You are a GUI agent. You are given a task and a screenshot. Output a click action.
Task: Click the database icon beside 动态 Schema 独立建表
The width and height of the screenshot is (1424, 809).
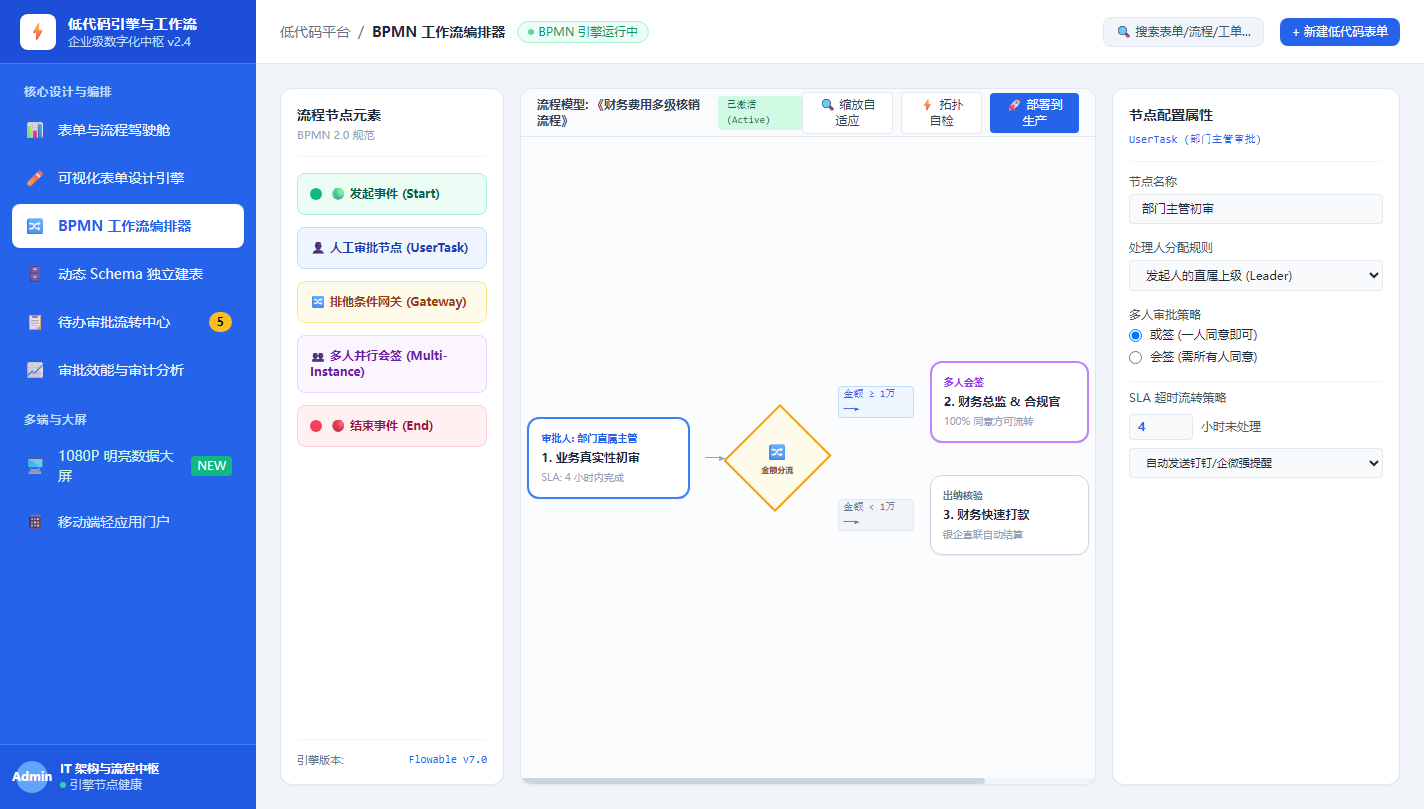(35, 274)
